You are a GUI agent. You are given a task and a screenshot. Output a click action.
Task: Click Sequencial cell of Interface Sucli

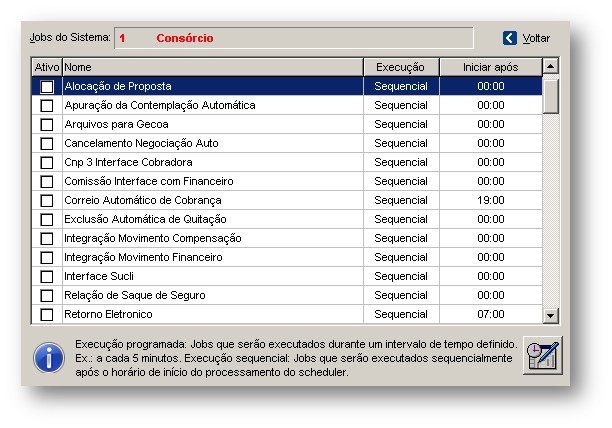click(401, 276)
